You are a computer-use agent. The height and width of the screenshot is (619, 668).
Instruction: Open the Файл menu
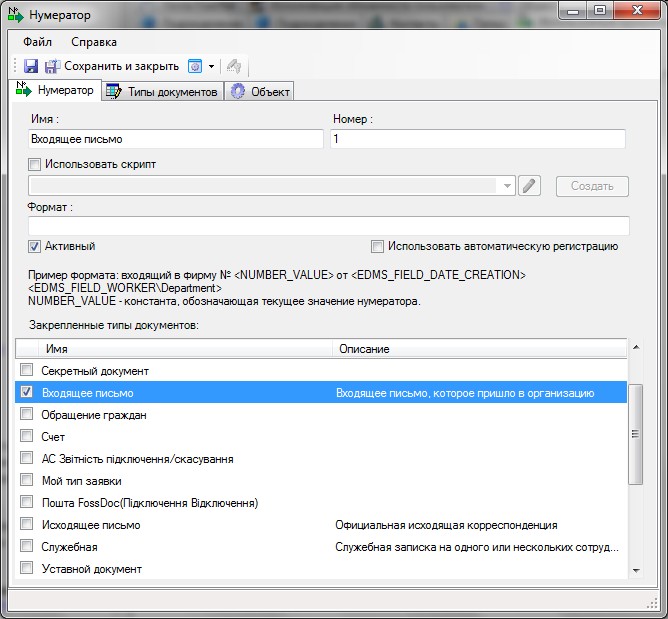[37, 42]
